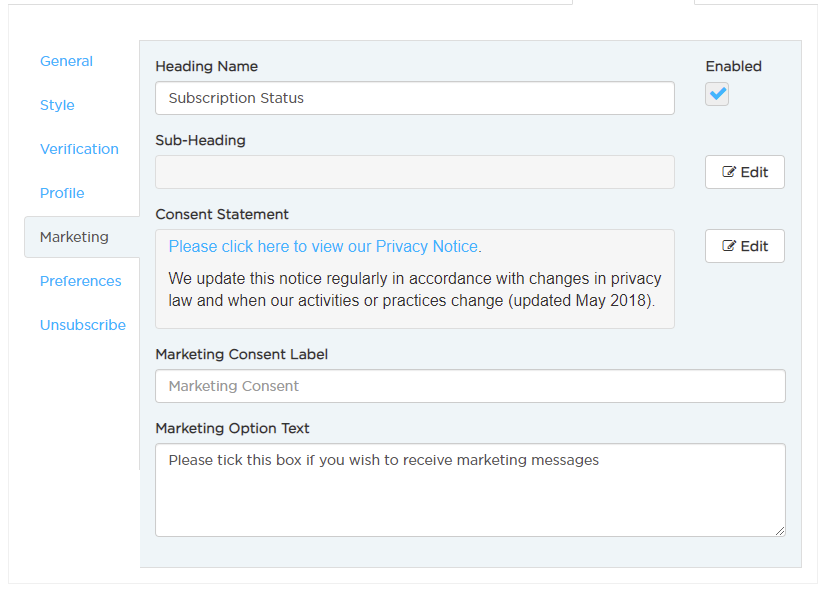The width and height of the screenshot is (827, 592).
Task: Switch to the Unsubscribe tab
Action: (x=83, y=325)
